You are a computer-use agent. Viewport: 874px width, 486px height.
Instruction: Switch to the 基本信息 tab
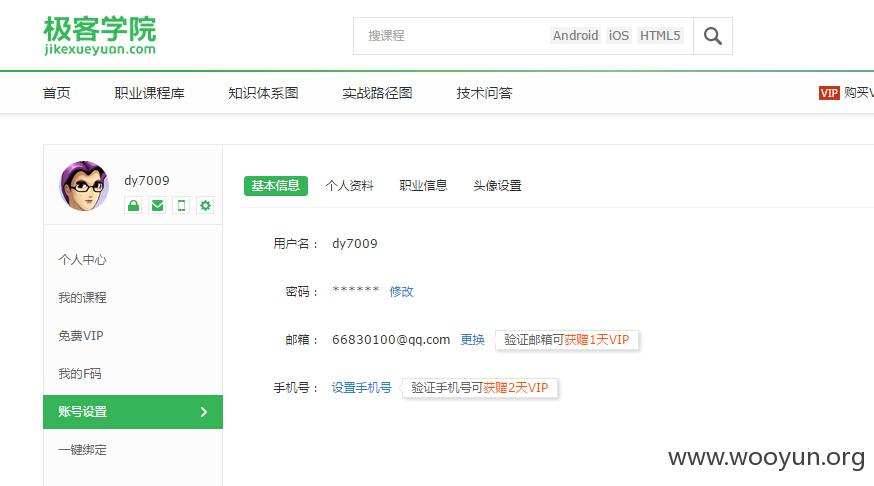(x=275, y=186)
